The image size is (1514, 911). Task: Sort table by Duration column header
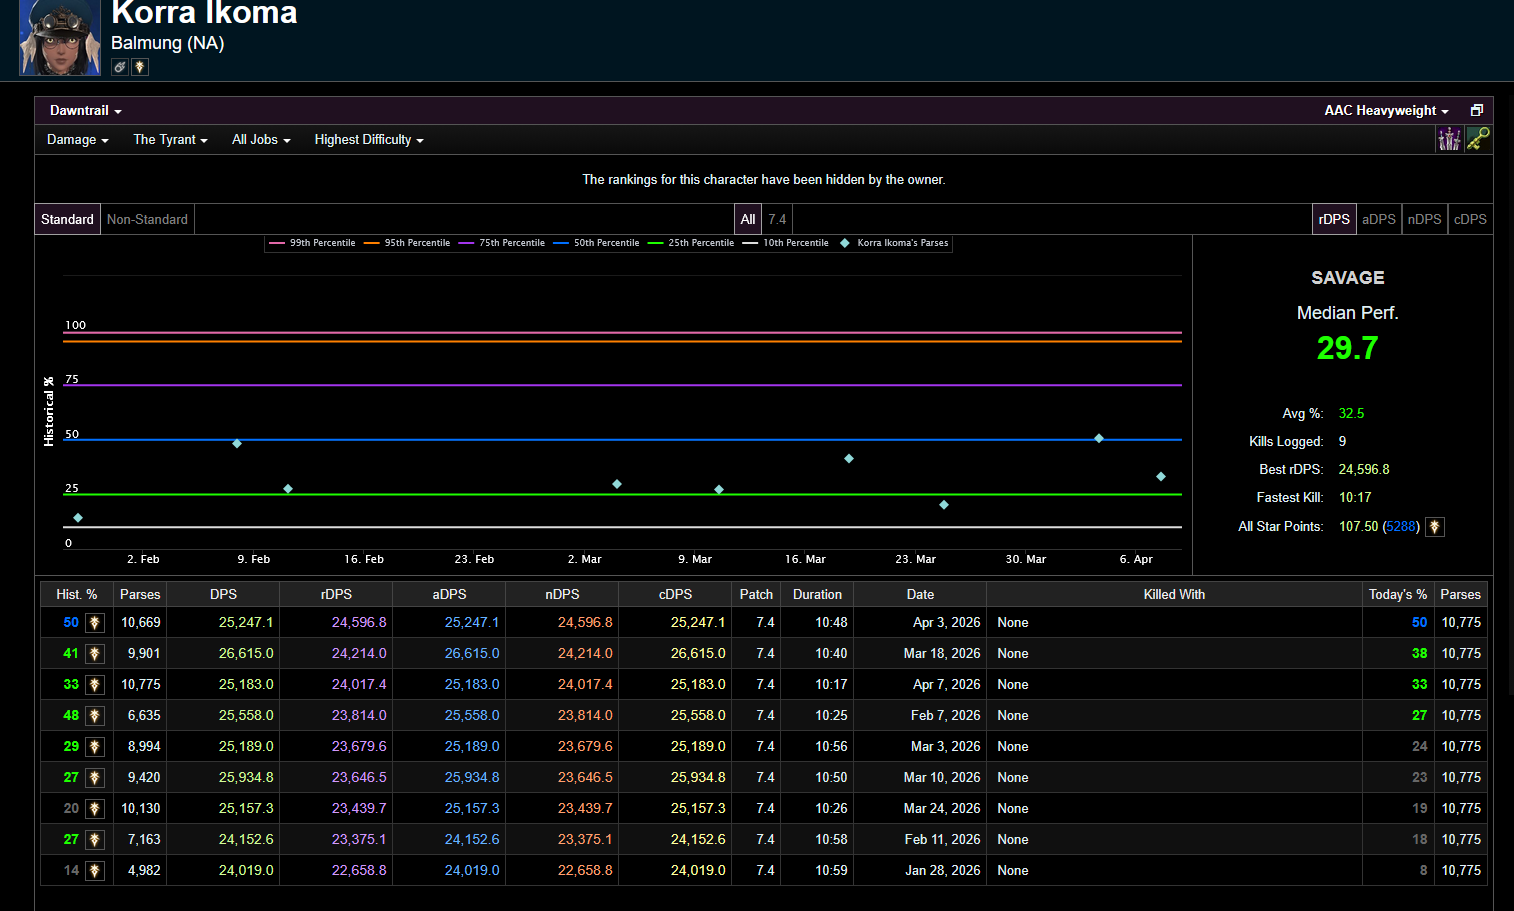pyautogui.click(x=817, y=594)
